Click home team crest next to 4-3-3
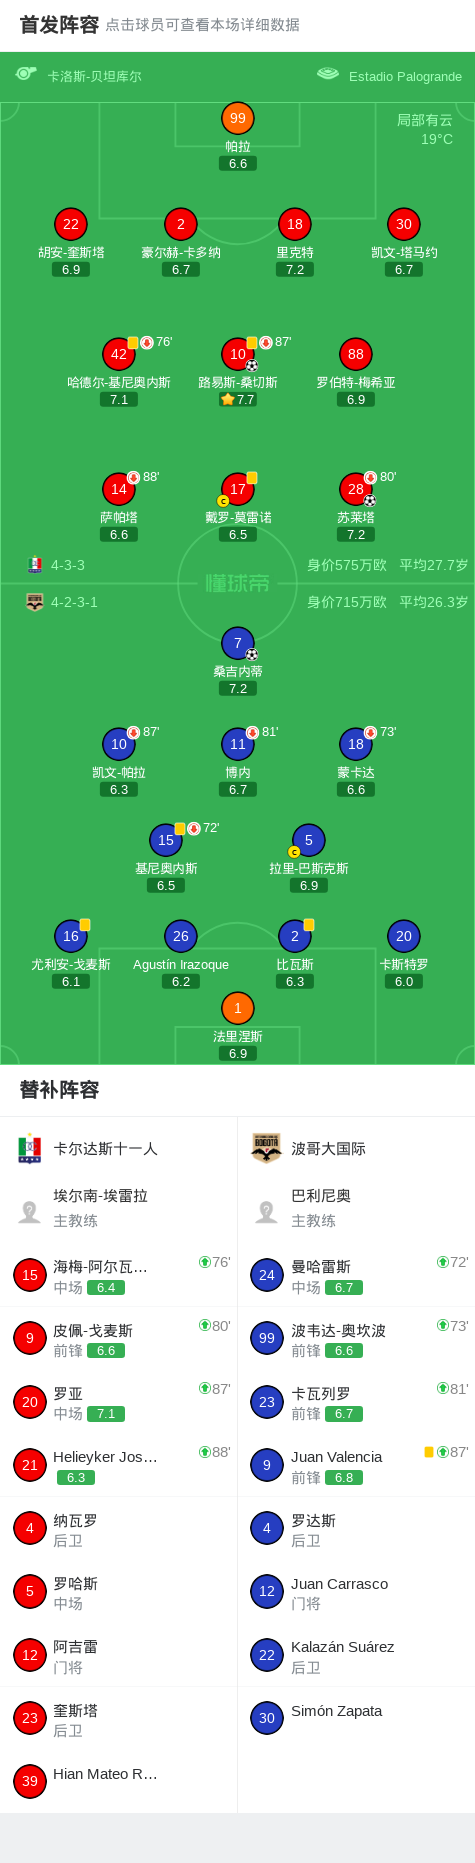 coord(35,565)
